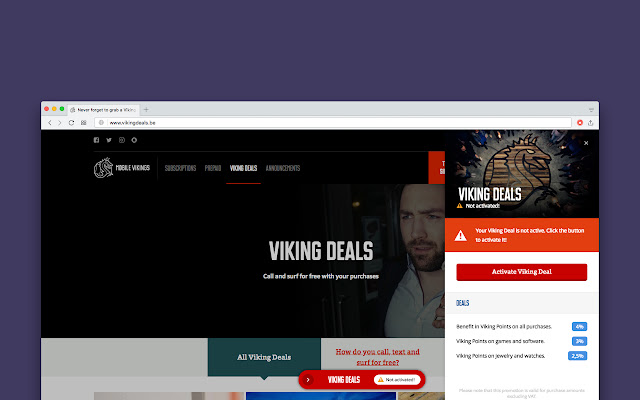The image size is (640, 400).
Task: Click the Facebook social icon
Action: click(96, 140)
